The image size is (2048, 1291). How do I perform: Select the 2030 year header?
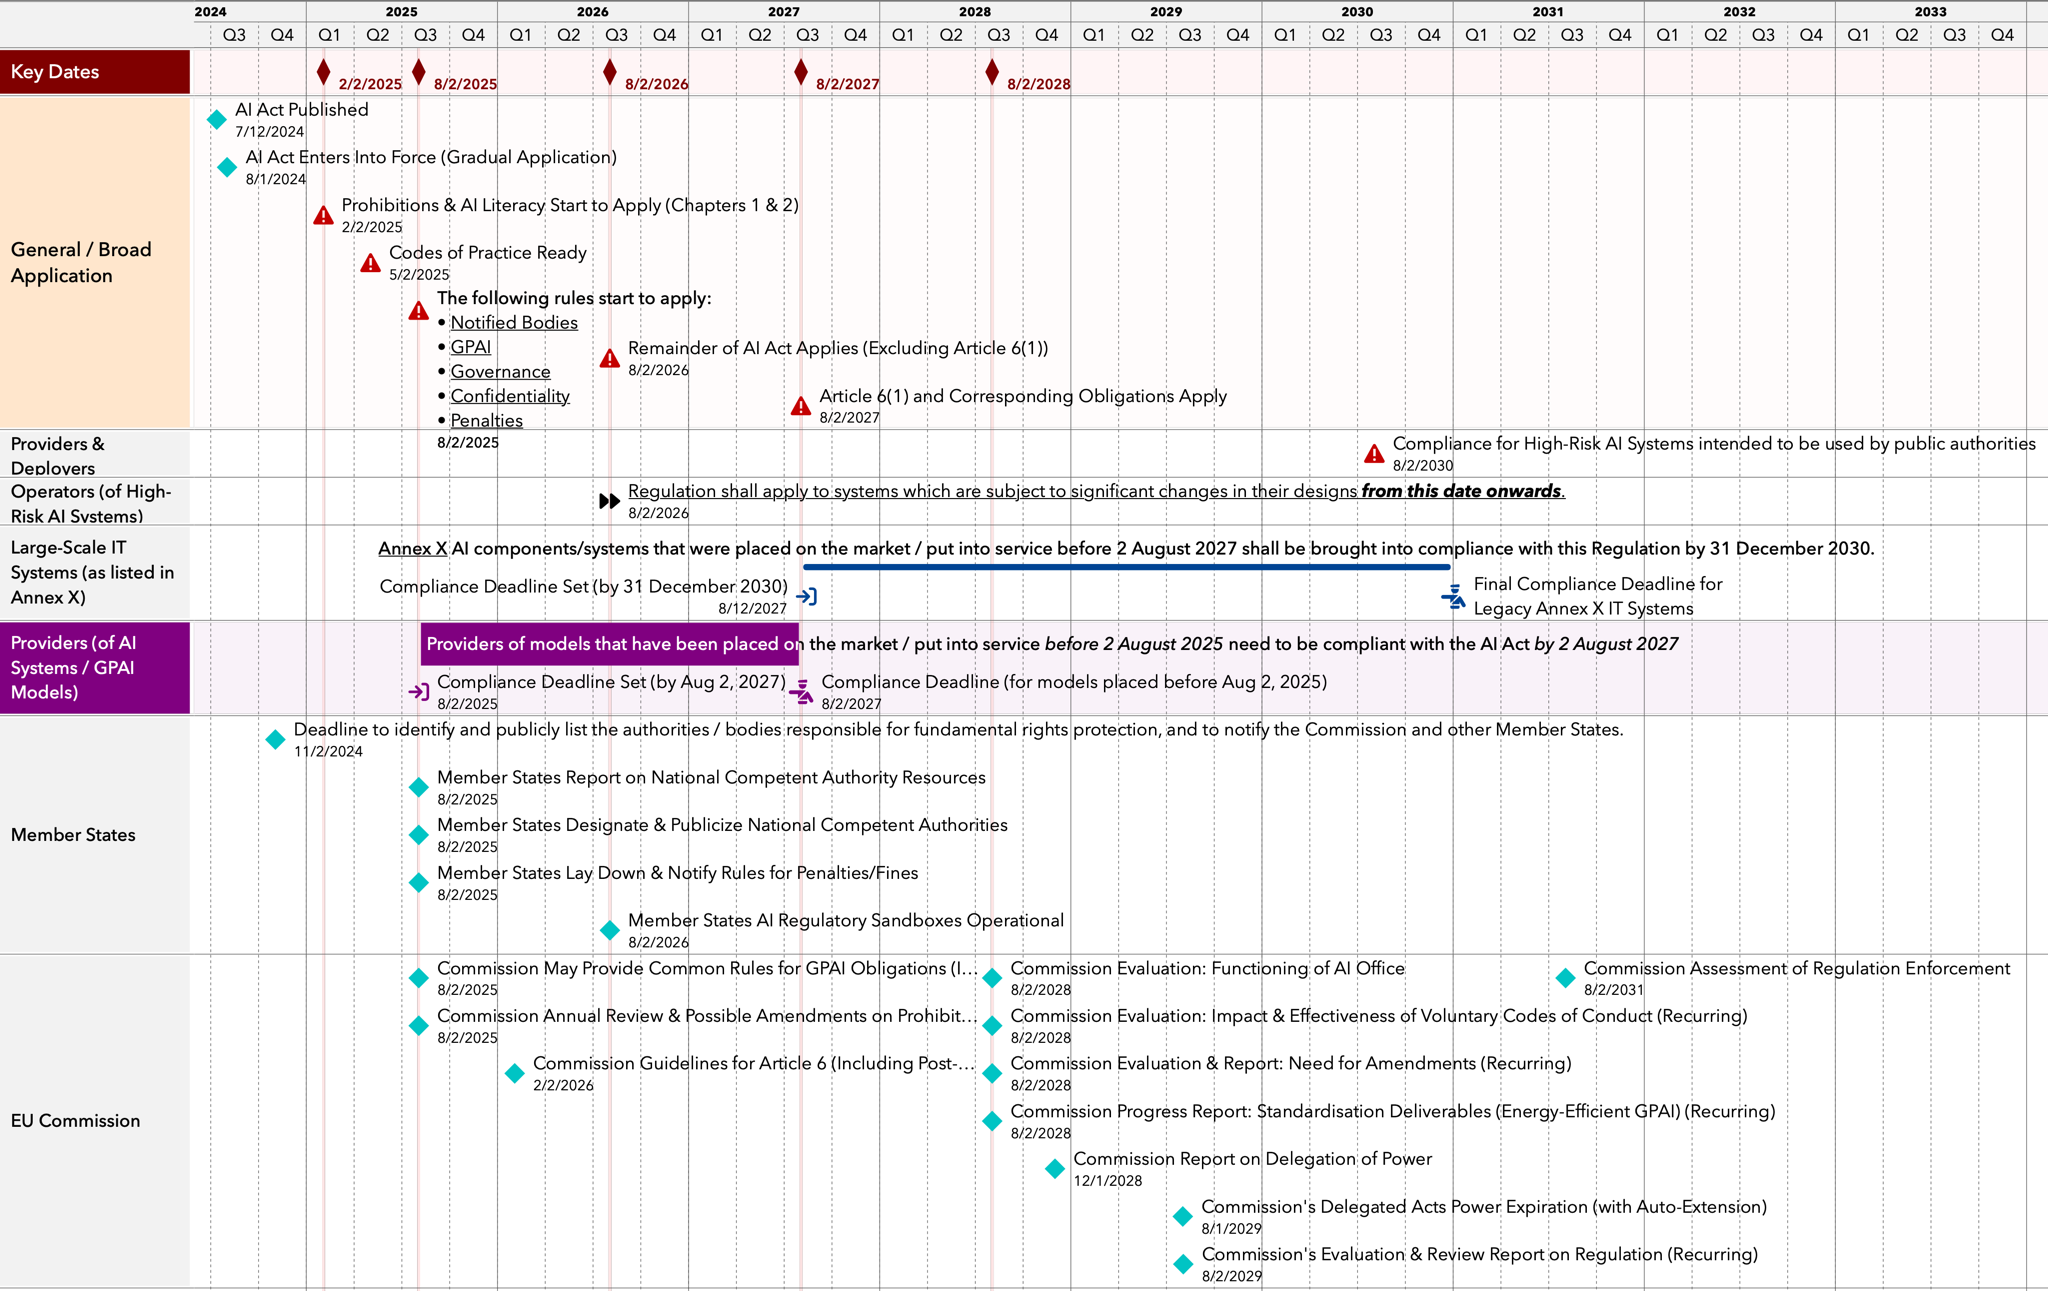click(1357, 12)
